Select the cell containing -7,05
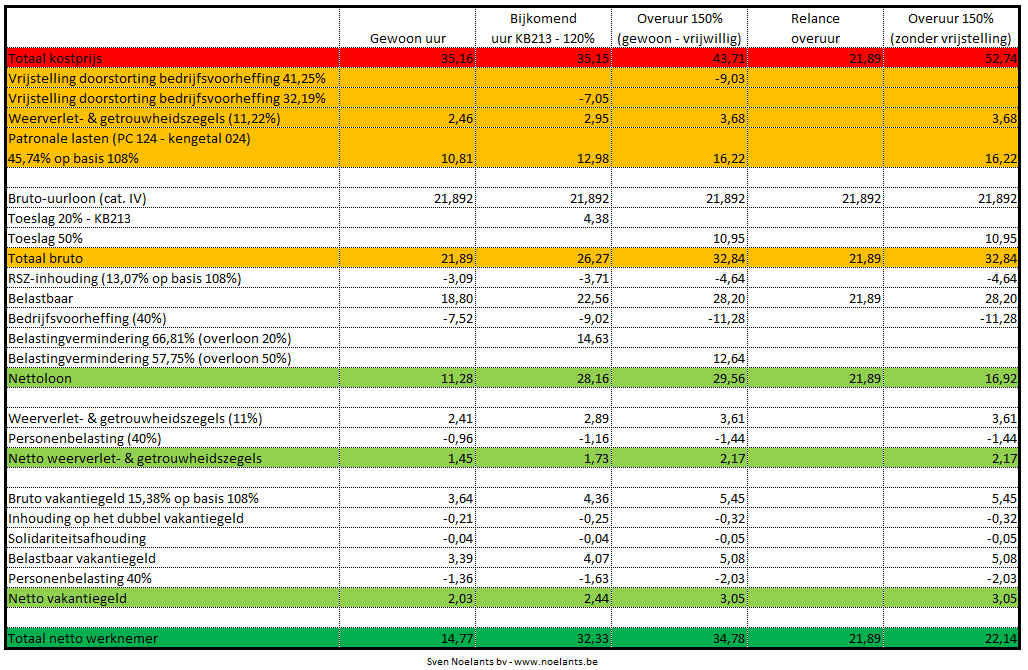The height and width of the screenshot is (670, 1028). (x=593, y=98)
